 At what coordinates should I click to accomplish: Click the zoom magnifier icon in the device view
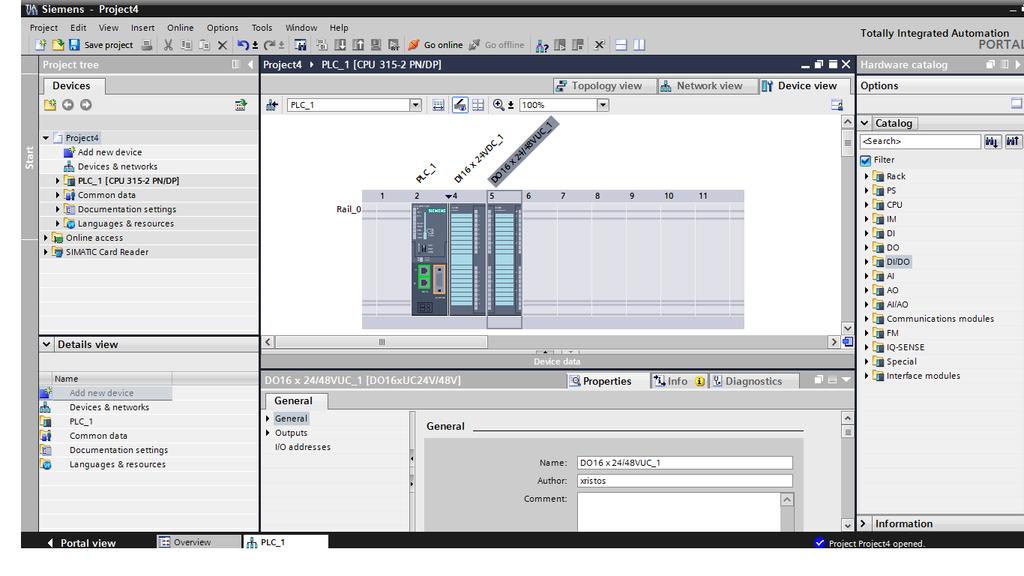(498, 104)
